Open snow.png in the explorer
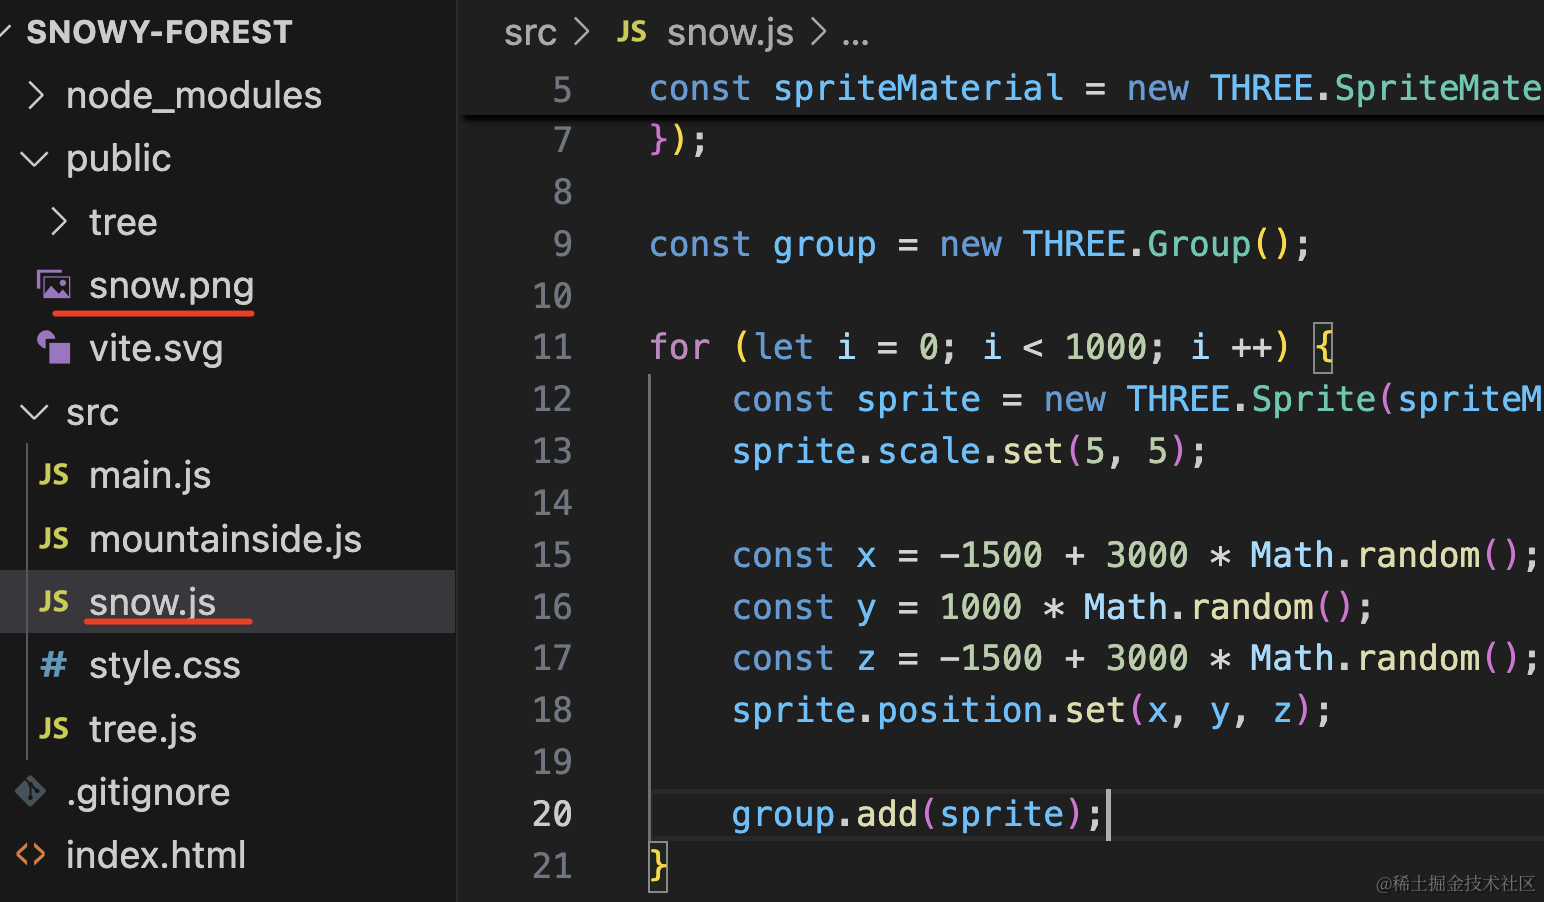Viewport: 1544px width, 902px height. (171, 286)
